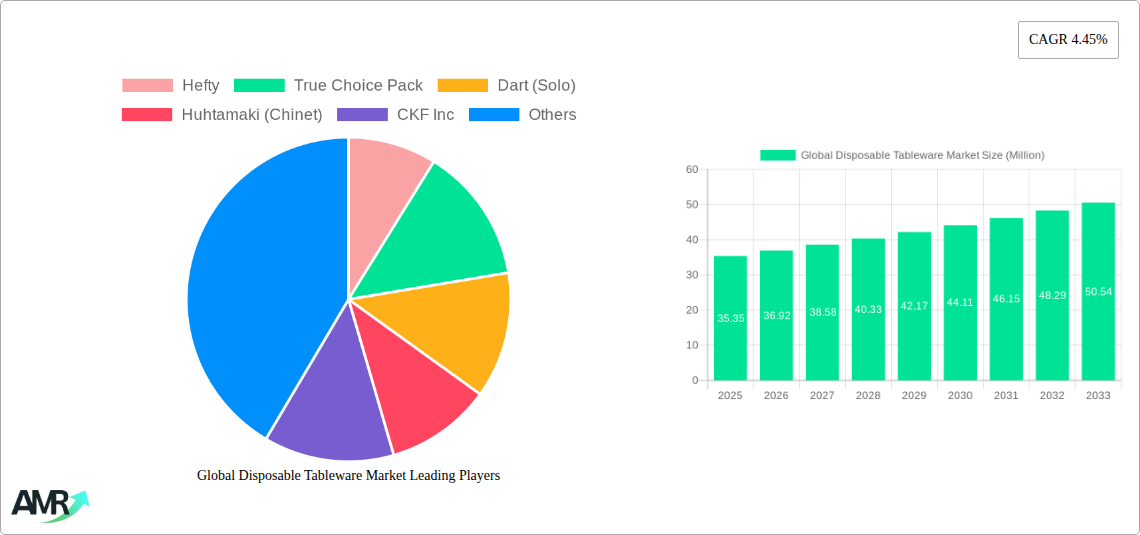
Task: Toggle the True Choice Pack legend entry
Action: click(x=328, y=86)
